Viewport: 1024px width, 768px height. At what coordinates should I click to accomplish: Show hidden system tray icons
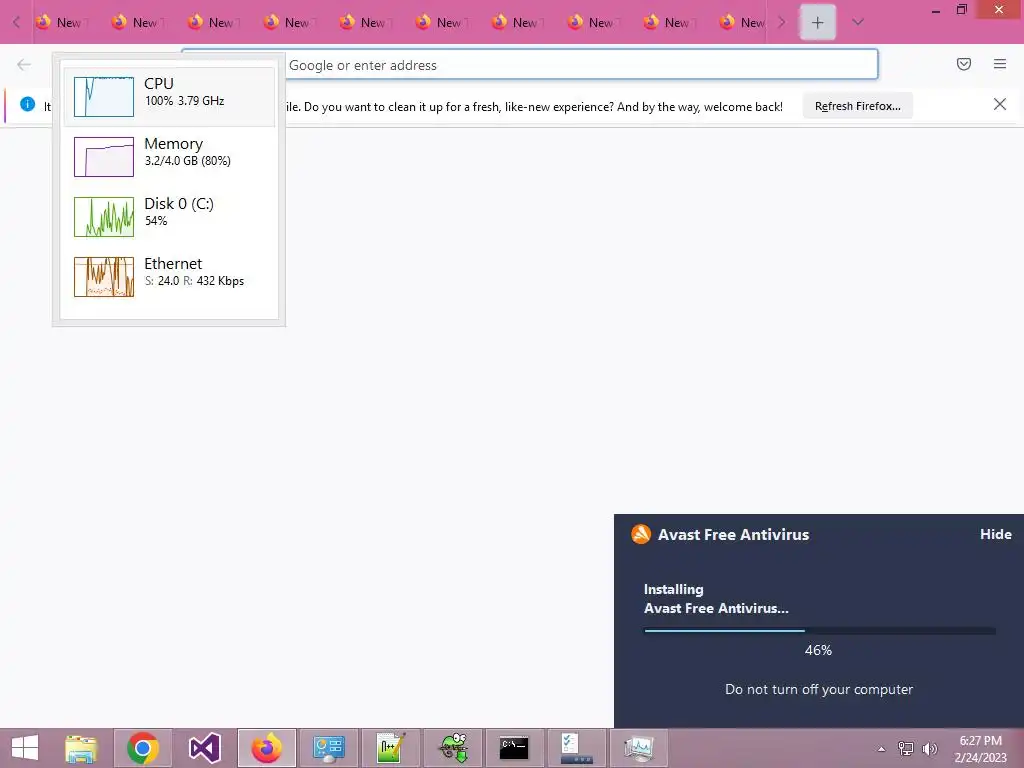pos(882,749)
